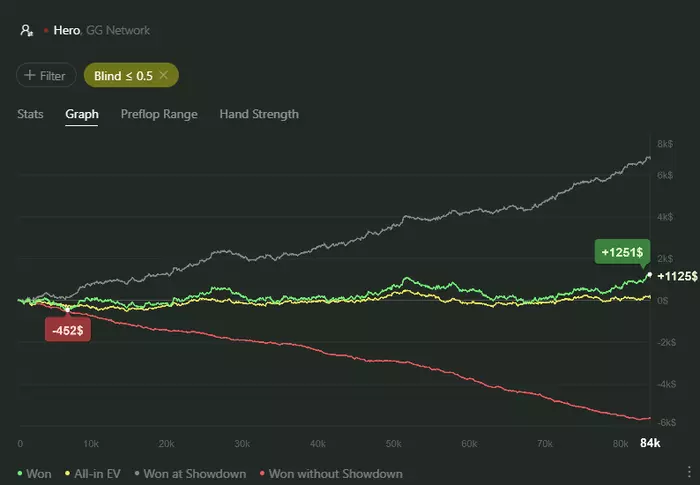700x485 pixels.
Task: Click the red dot beside Won without Showdown
Action: tap(261, 473)
